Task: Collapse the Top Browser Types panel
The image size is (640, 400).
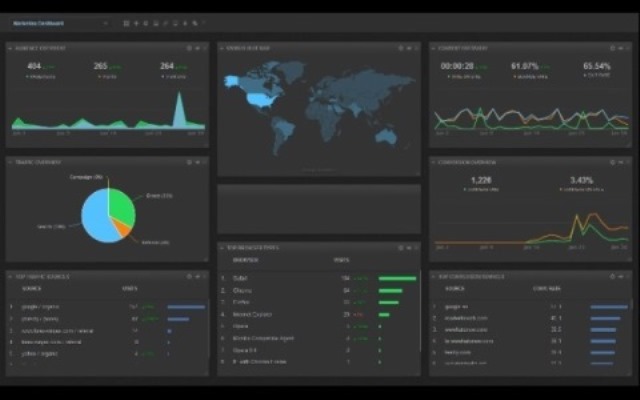Action: (222, 248)
